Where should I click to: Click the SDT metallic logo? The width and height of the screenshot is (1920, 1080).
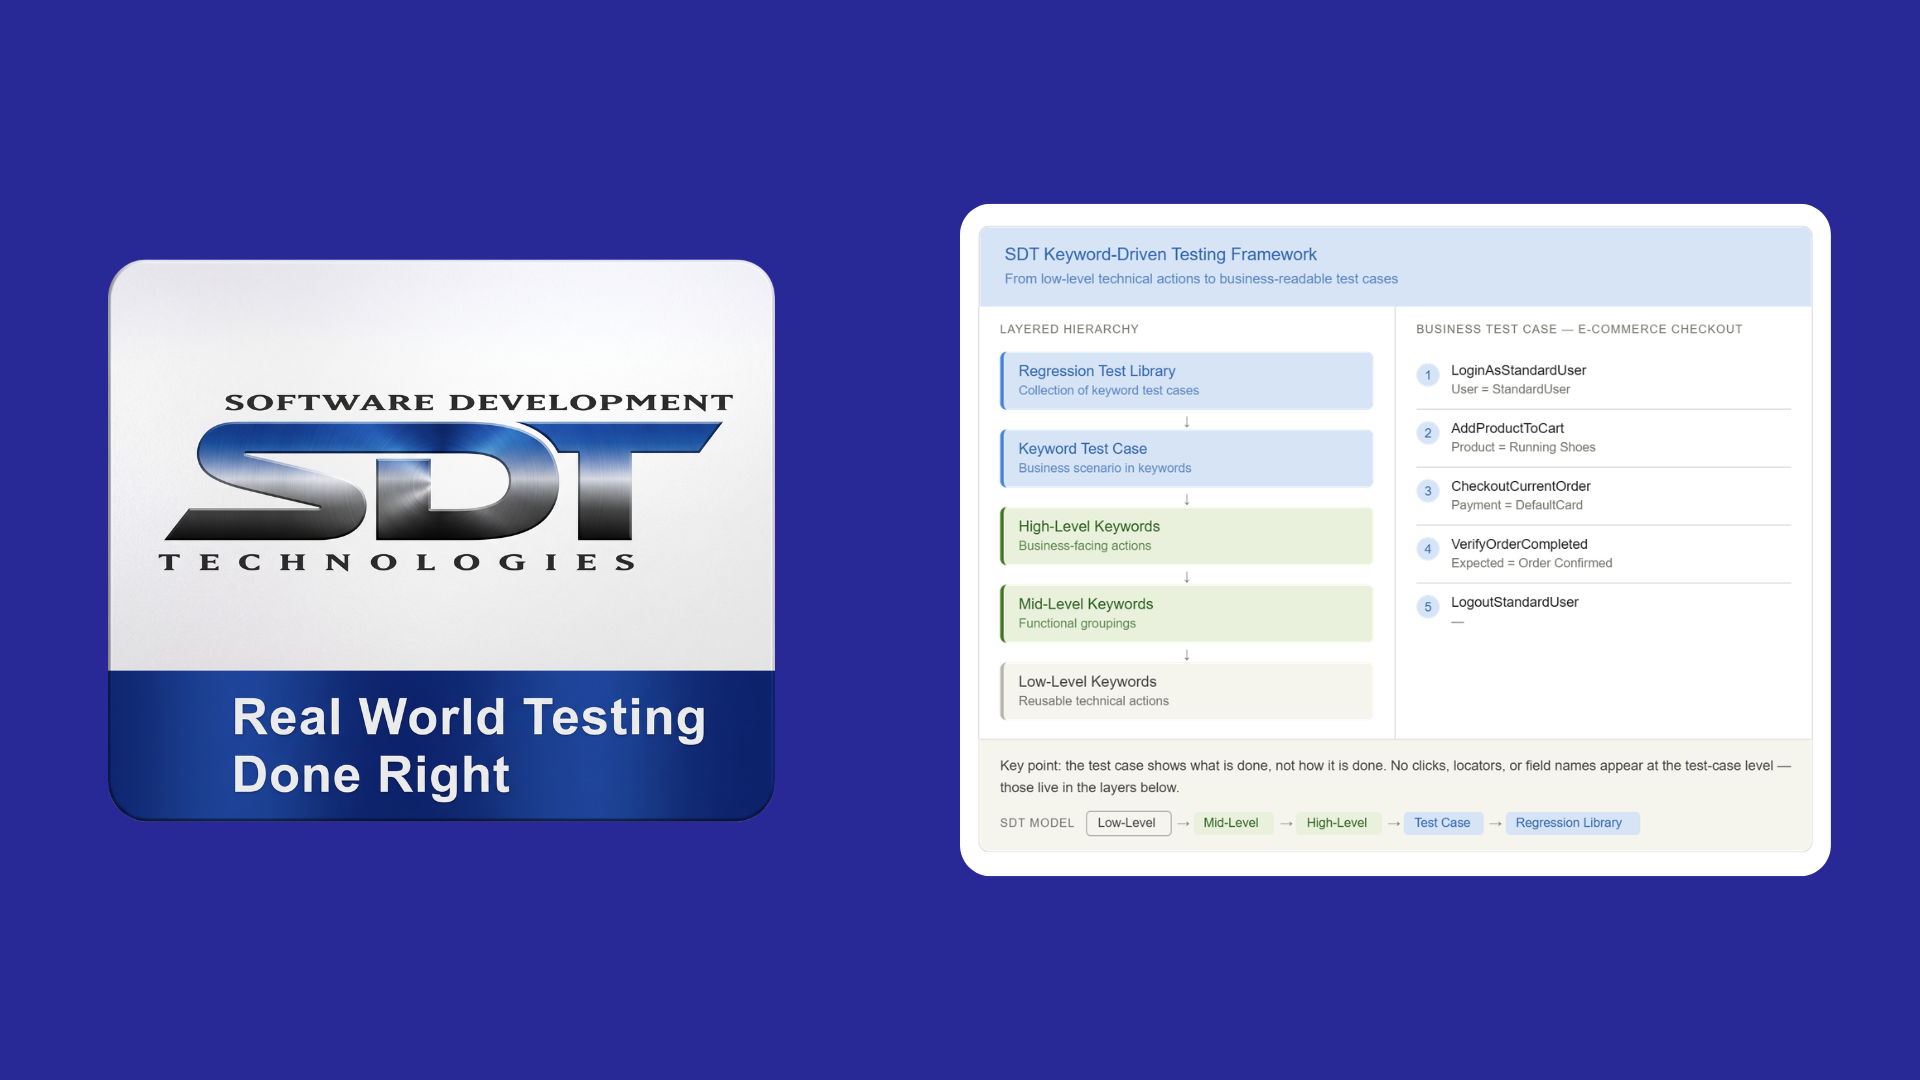pos(445,482)
